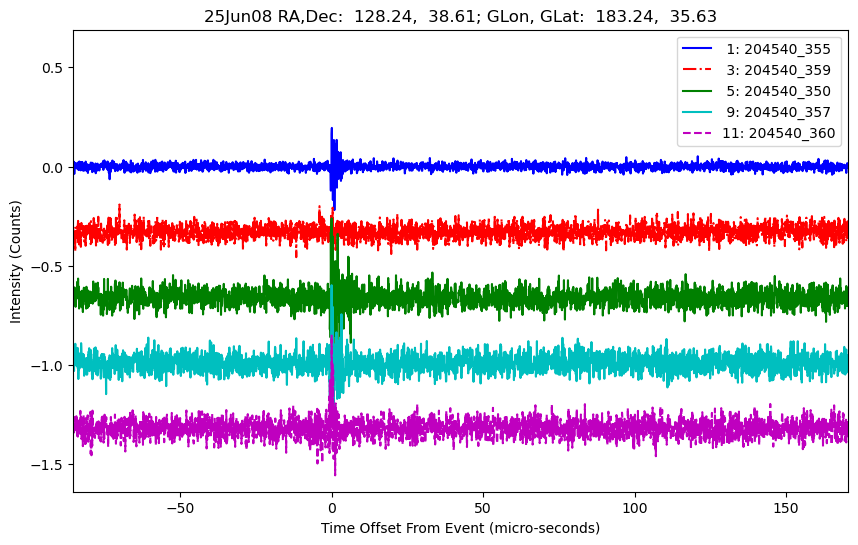The height and width of the screenshot is (545, 858).
Task: Click the plot title starting with 25Jun08
Action: [460, 16]
